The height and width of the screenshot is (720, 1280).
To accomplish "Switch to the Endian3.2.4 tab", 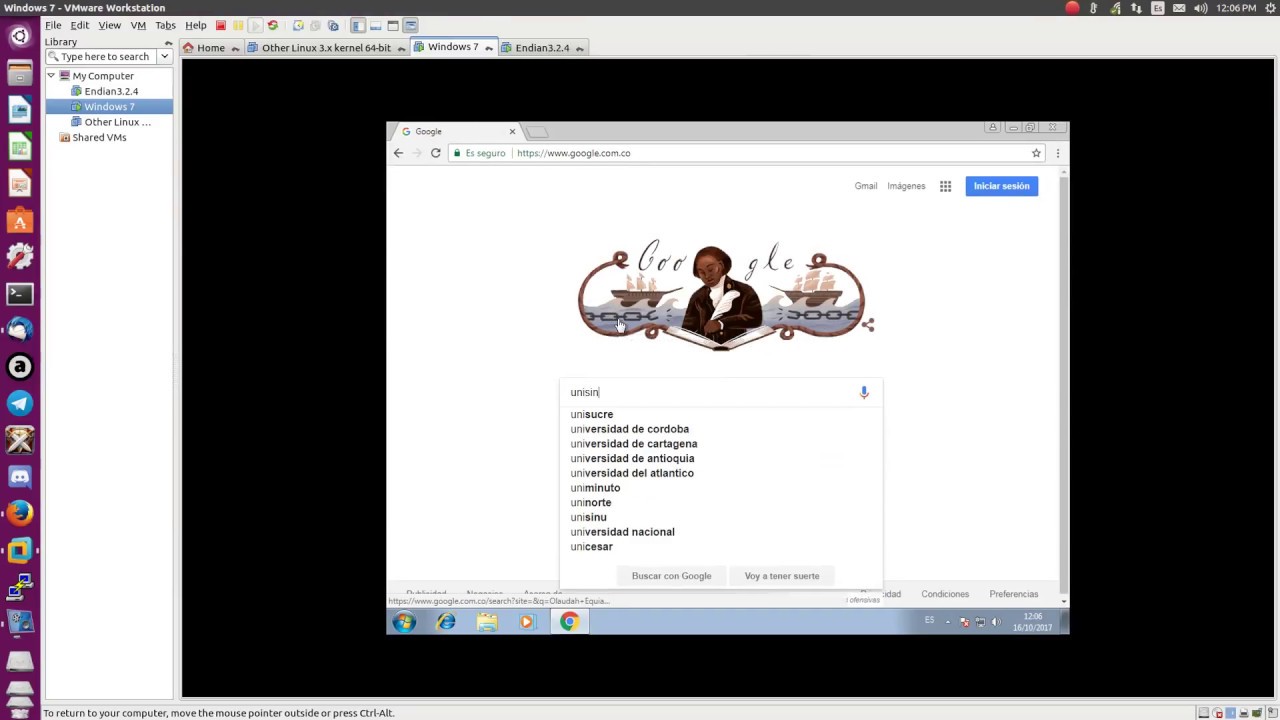I will click(542, 48).
